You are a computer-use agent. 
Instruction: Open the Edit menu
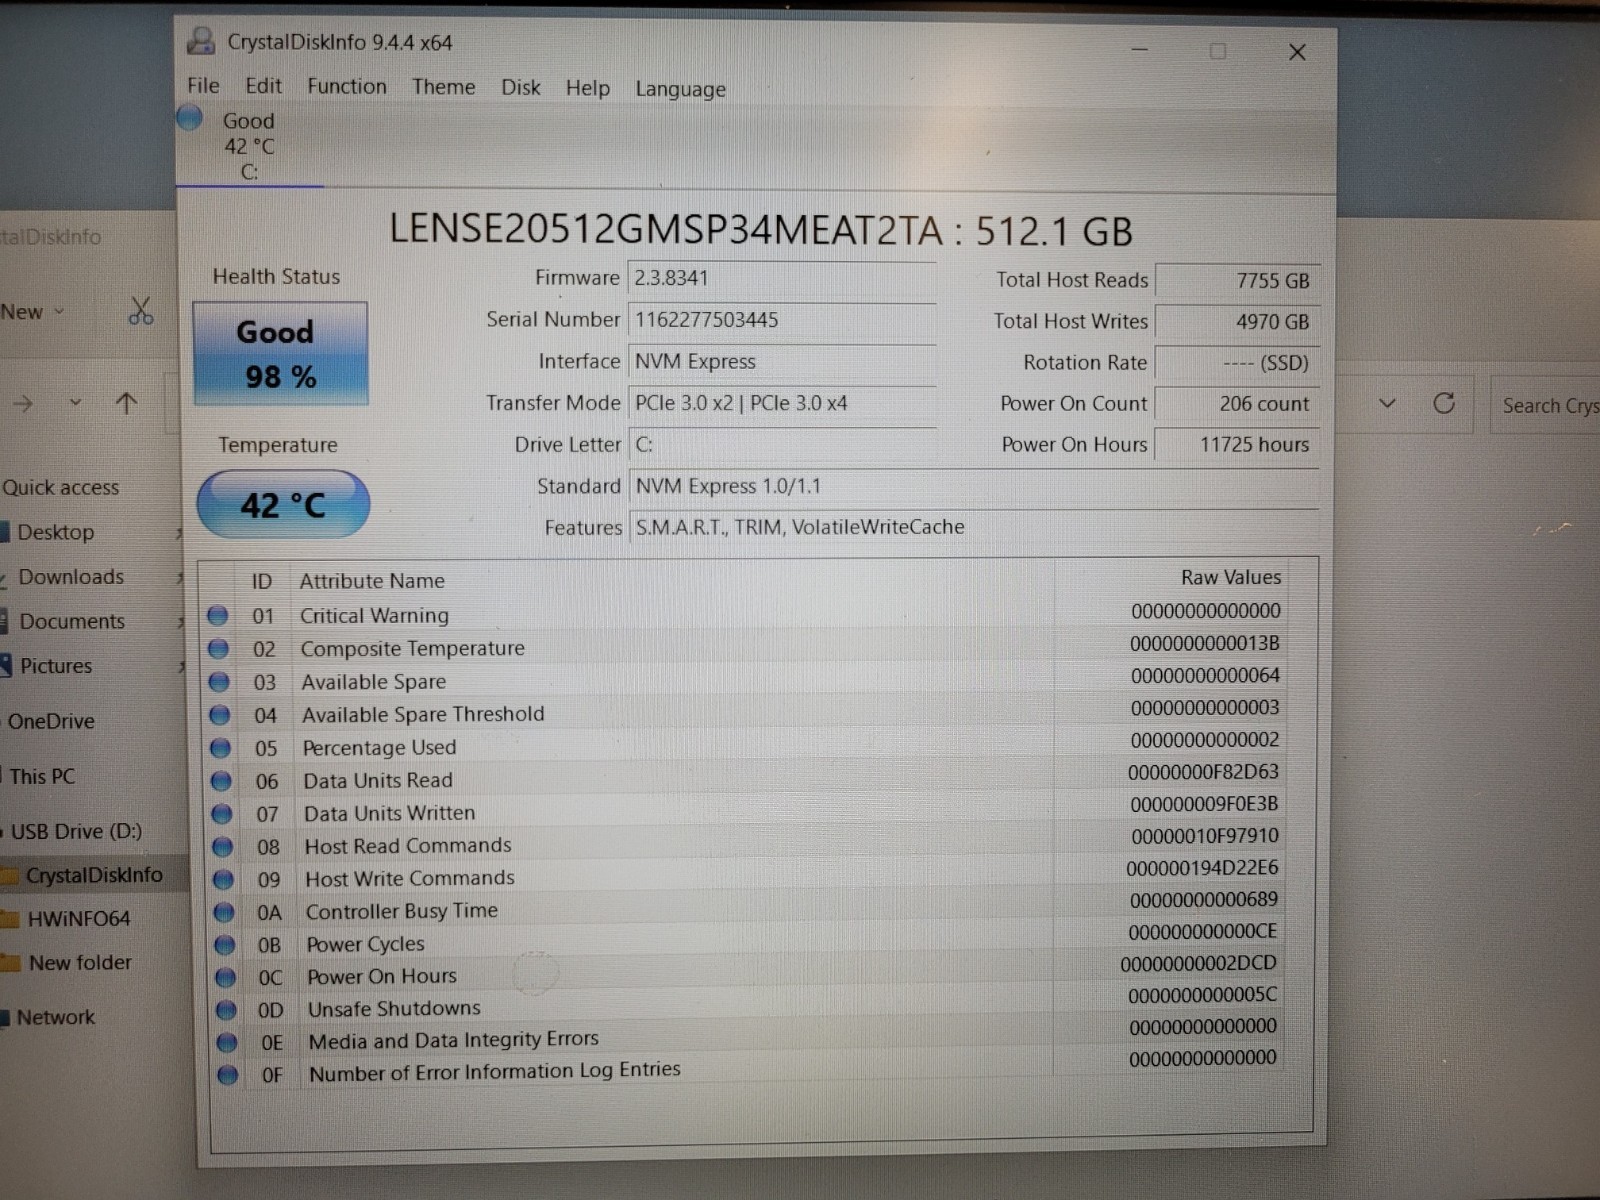[263, 86]
